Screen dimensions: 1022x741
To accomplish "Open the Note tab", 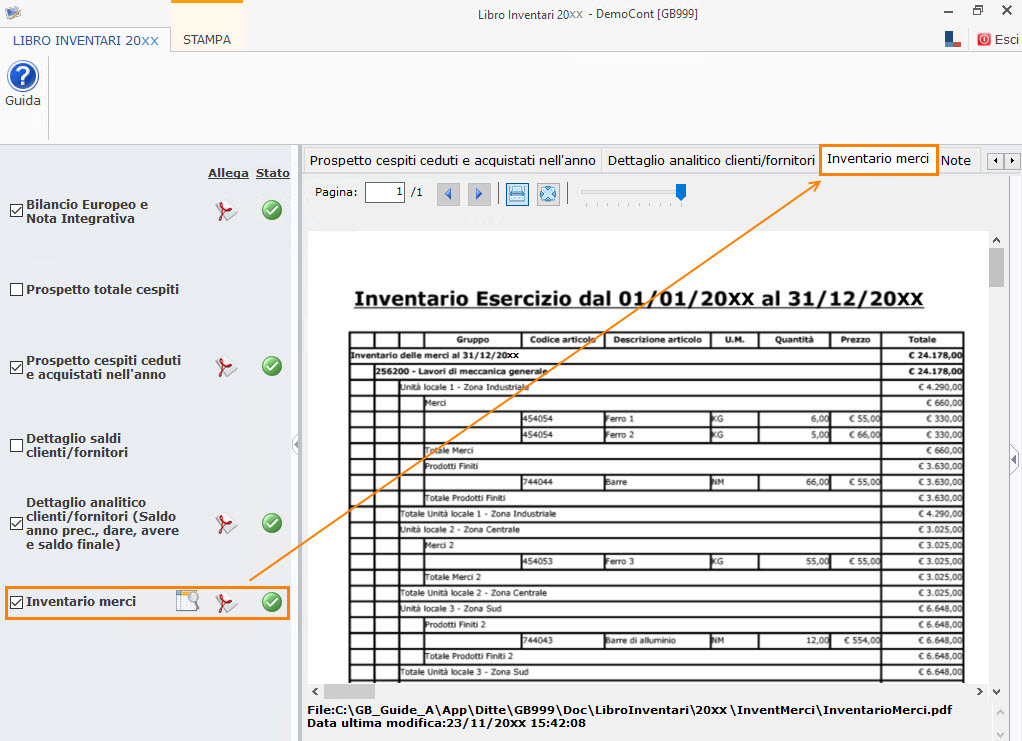I will coord(956,160).
